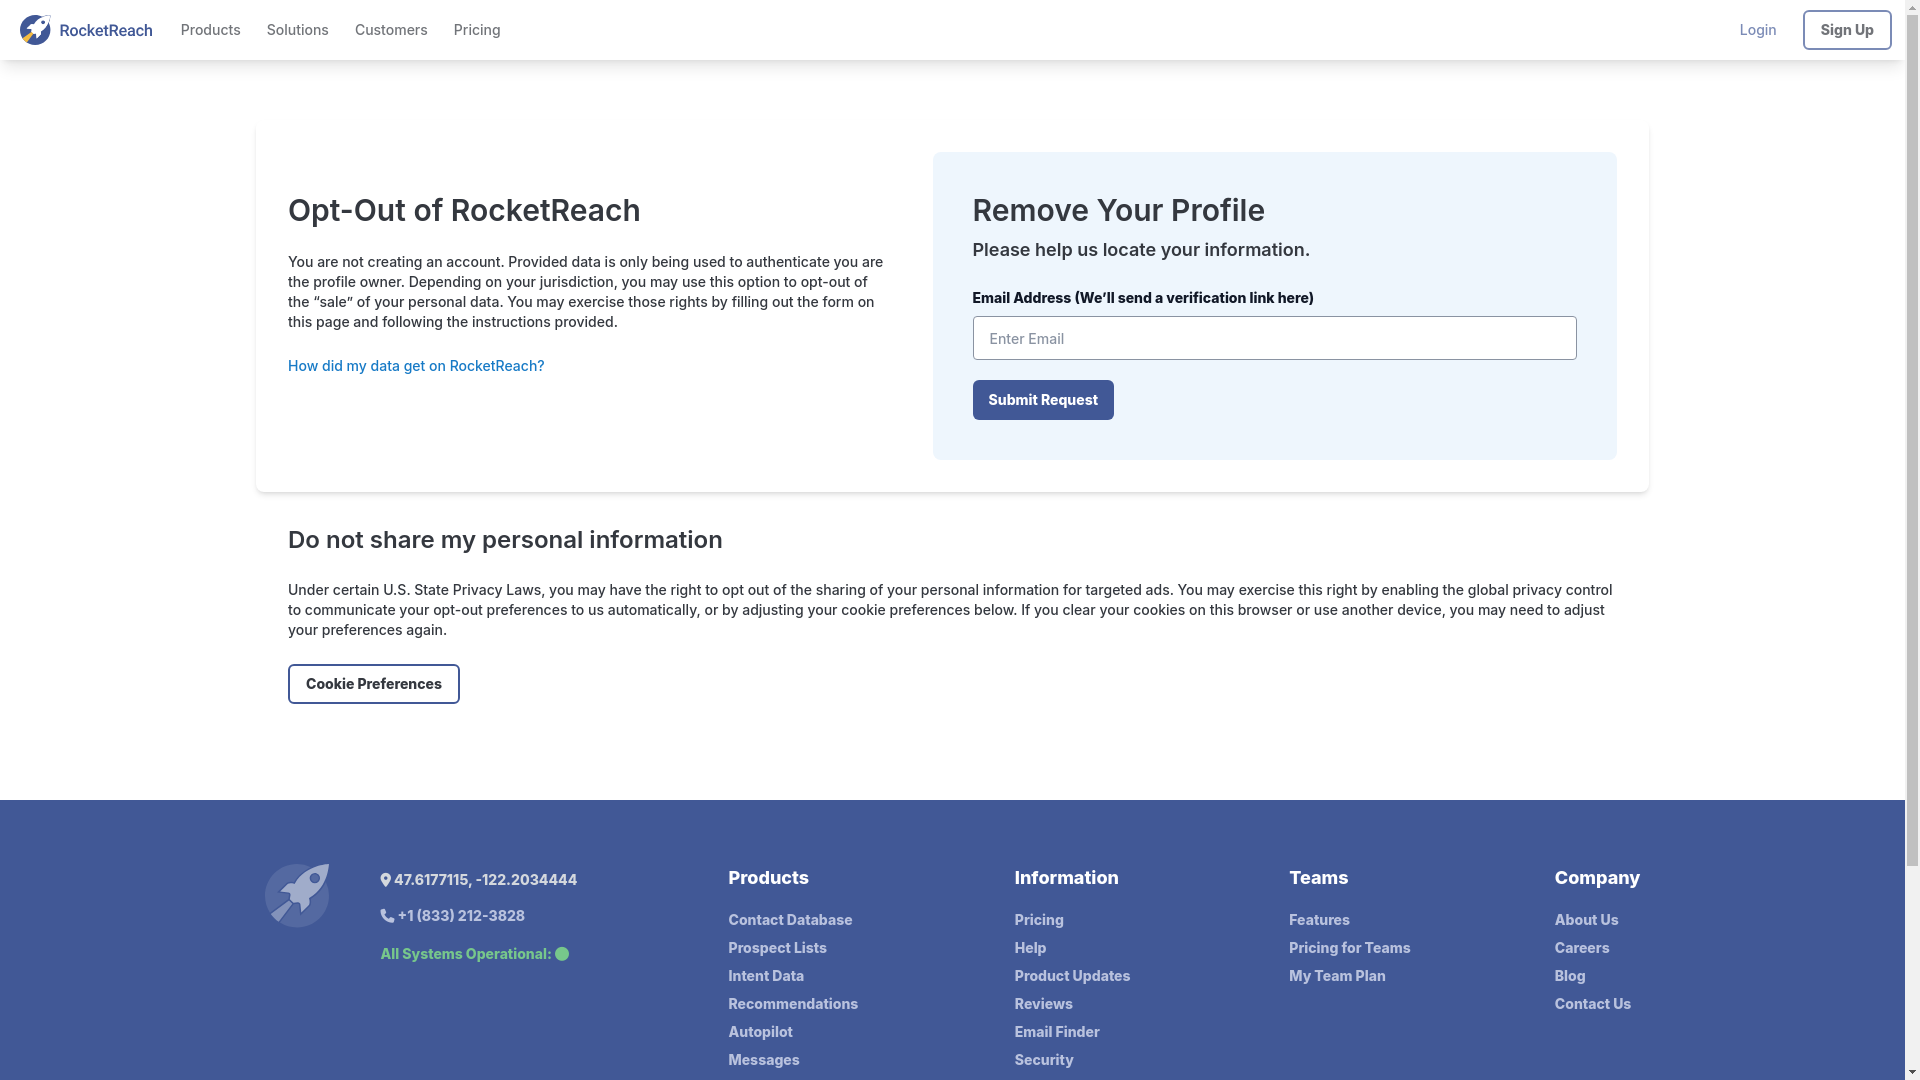Click the 'Remove Your Profile' heading

tap(1118, 211)
